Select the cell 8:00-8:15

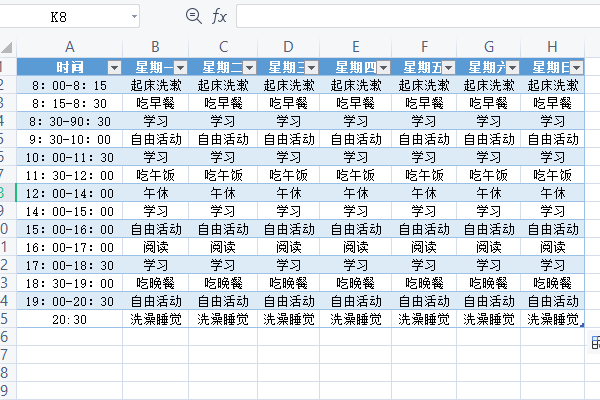[x=70, y=85]
